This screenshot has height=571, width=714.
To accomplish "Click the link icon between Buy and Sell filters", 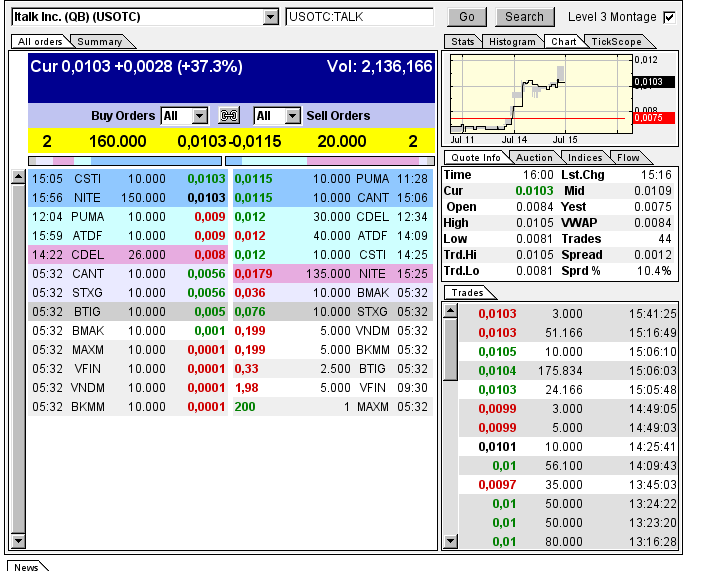I will pos(229,116).
